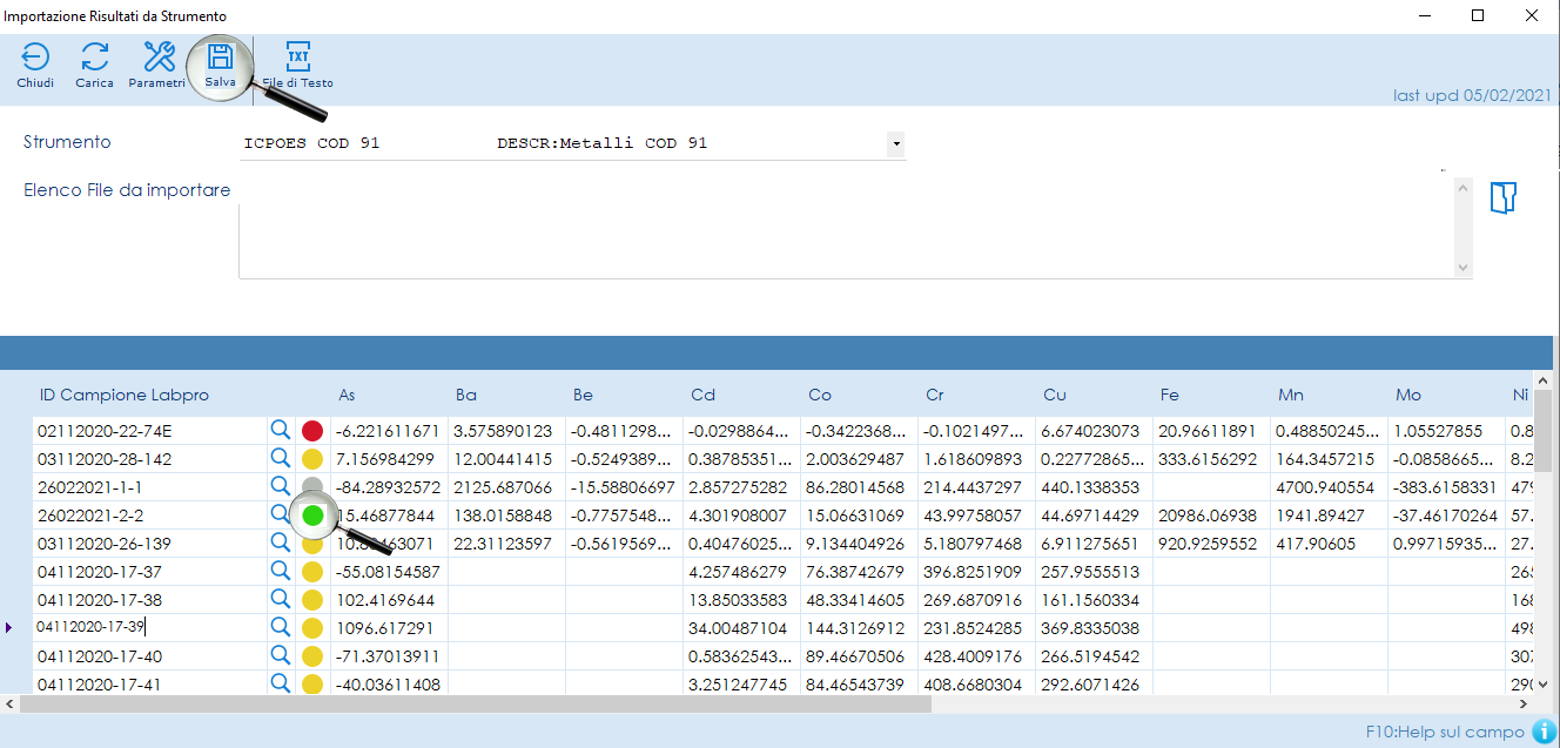The image size is (1560, 748).
Task: Click magnifier icon for sample 04112020-17-40
Action: (x=280, y=655)
